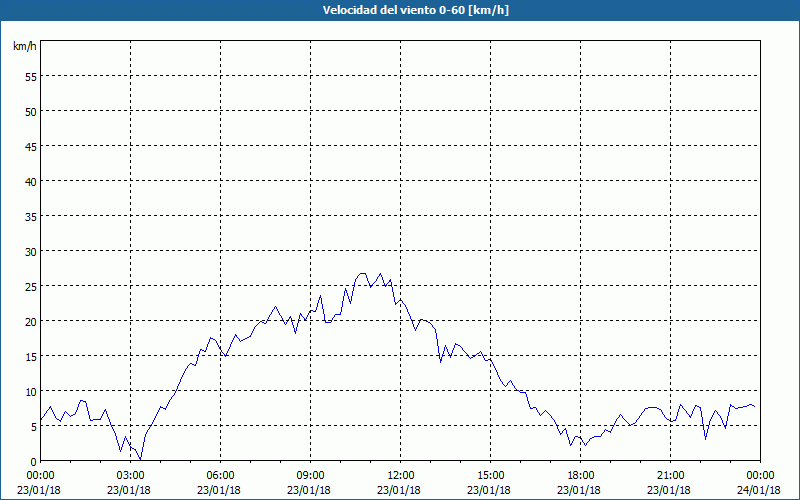Select the 15 tick label on the y-axis
This screenshot has height=500, width=800.
pos(30,356)
